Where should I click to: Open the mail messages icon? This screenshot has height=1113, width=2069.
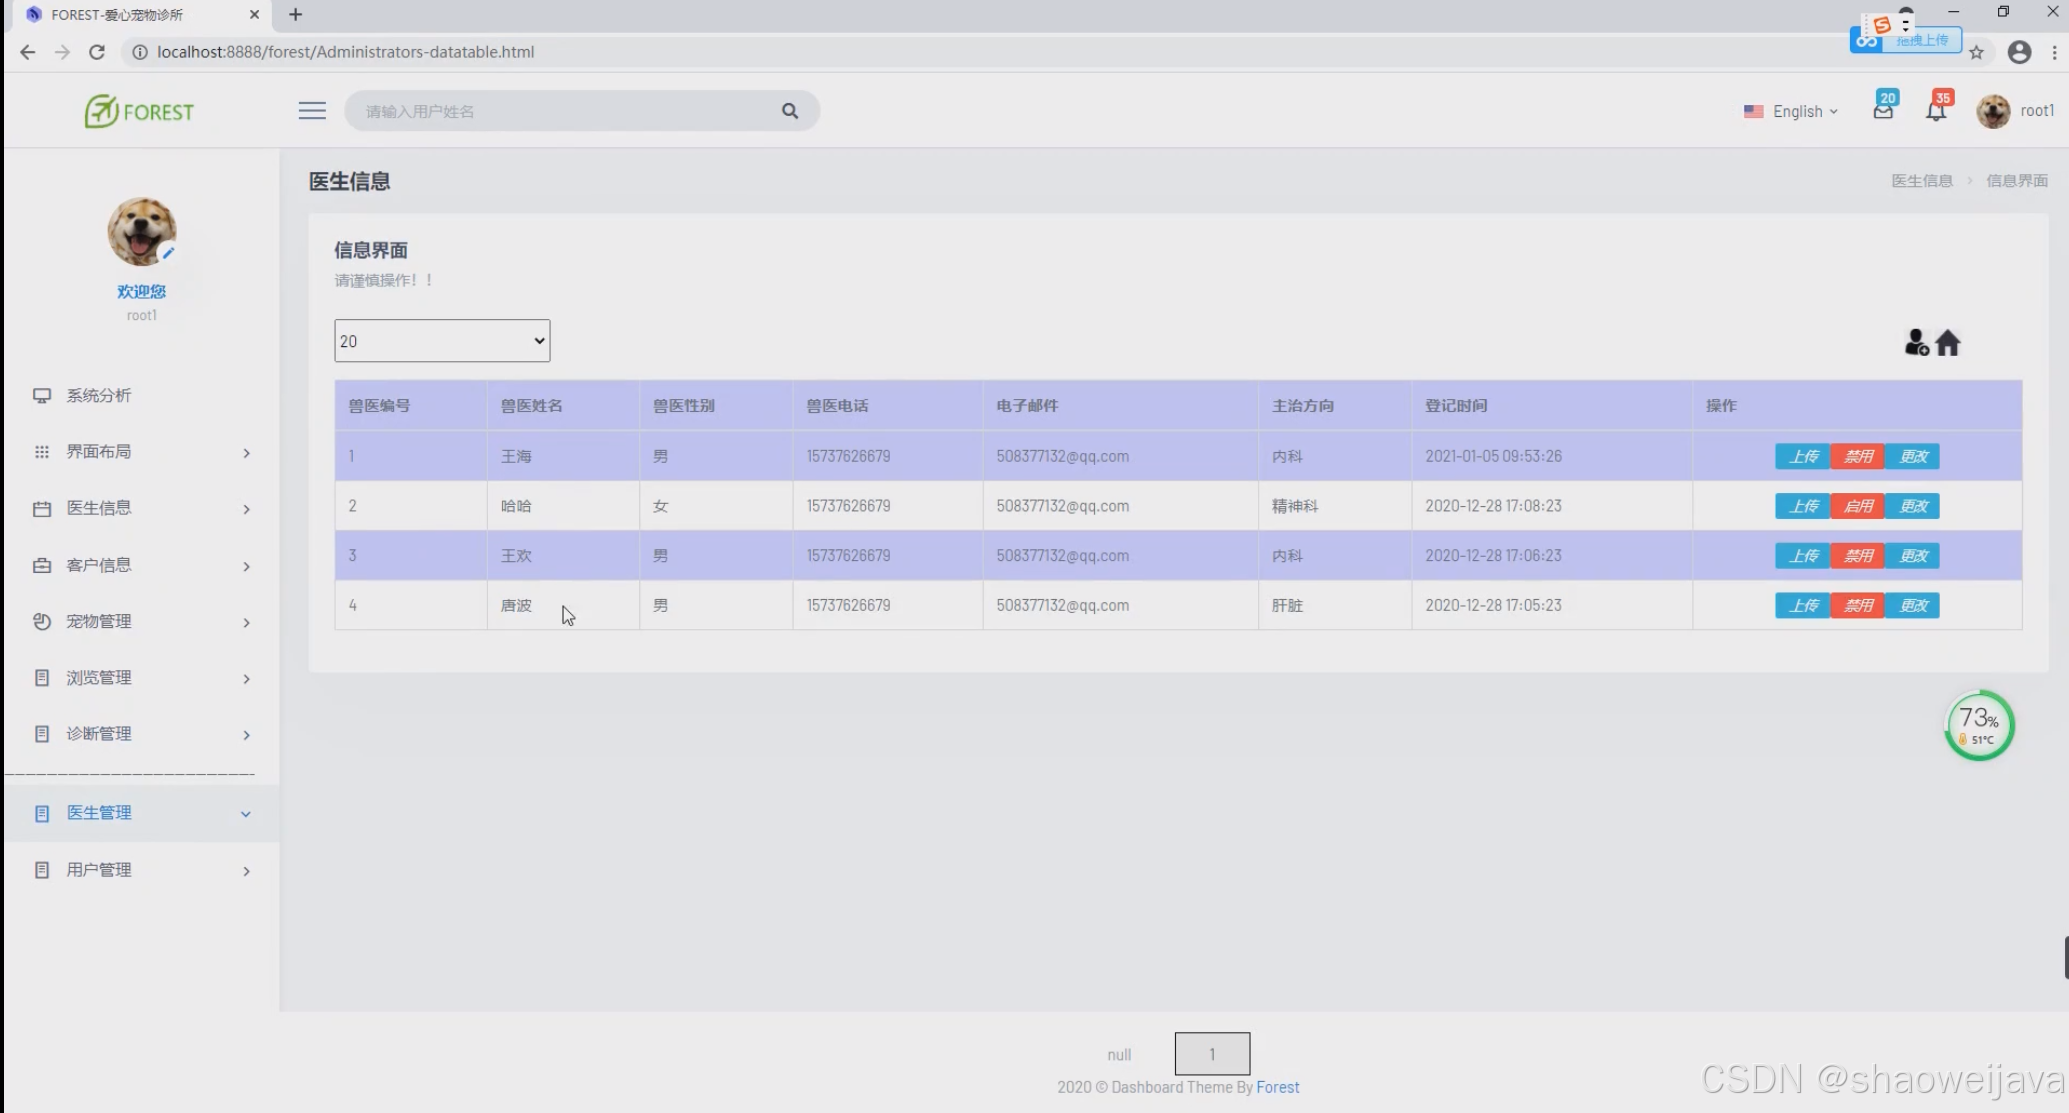1883,110
